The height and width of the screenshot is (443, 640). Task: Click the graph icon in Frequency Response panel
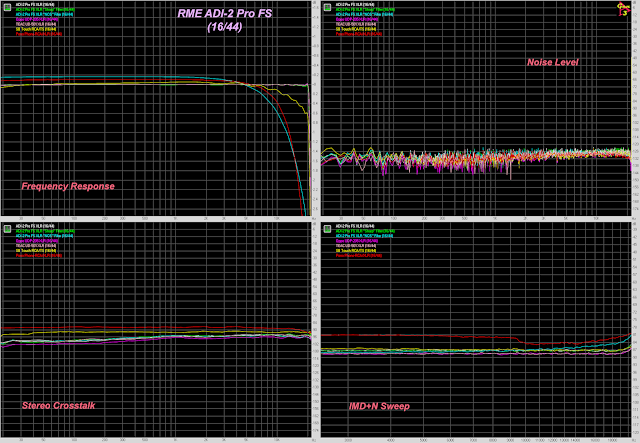(7, 7)
